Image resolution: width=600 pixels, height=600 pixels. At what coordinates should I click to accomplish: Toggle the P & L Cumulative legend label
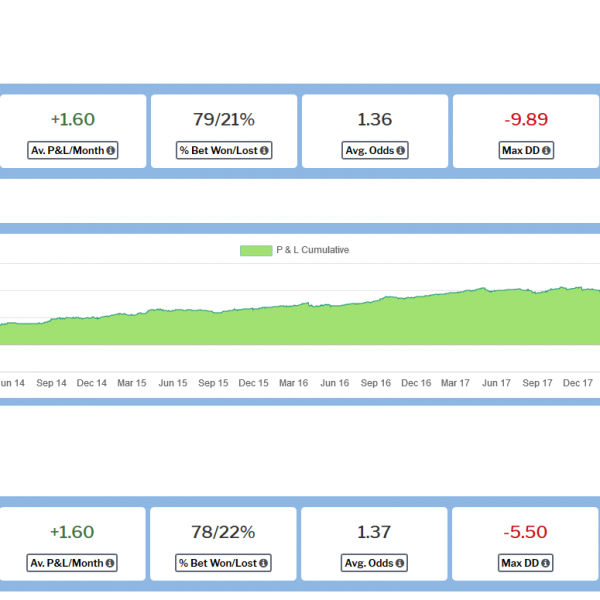(312, 250)
